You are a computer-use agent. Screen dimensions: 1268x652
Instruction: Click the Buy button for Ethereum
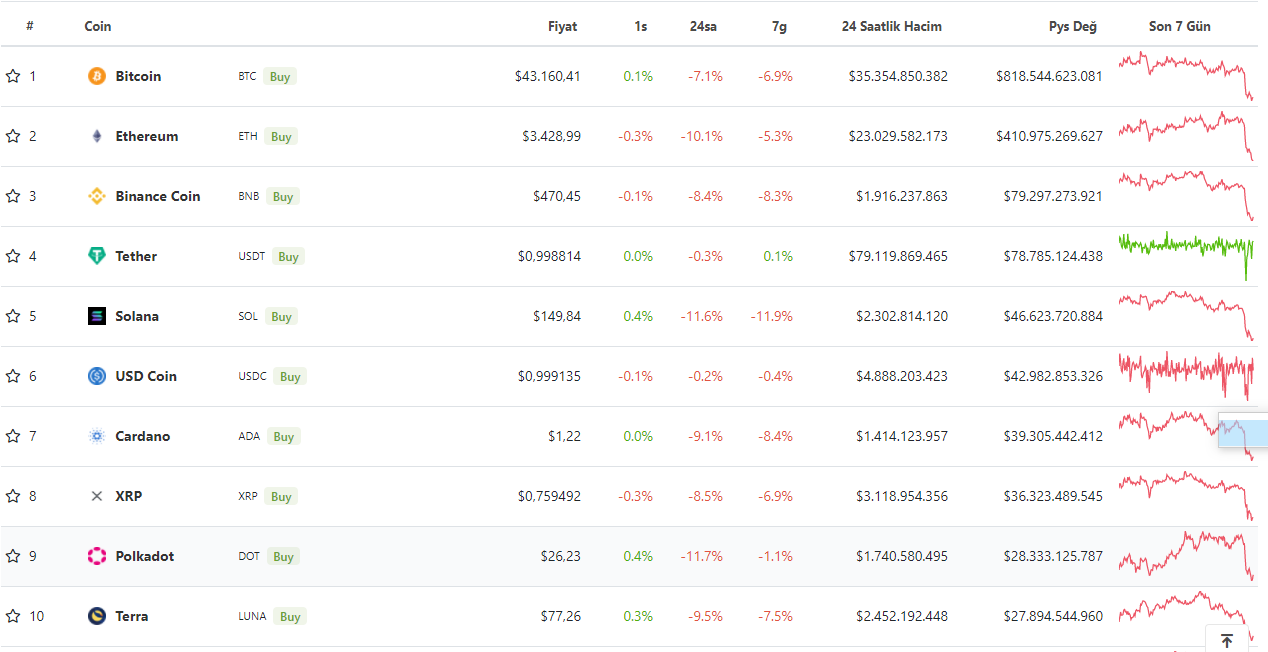pos(281,136)
